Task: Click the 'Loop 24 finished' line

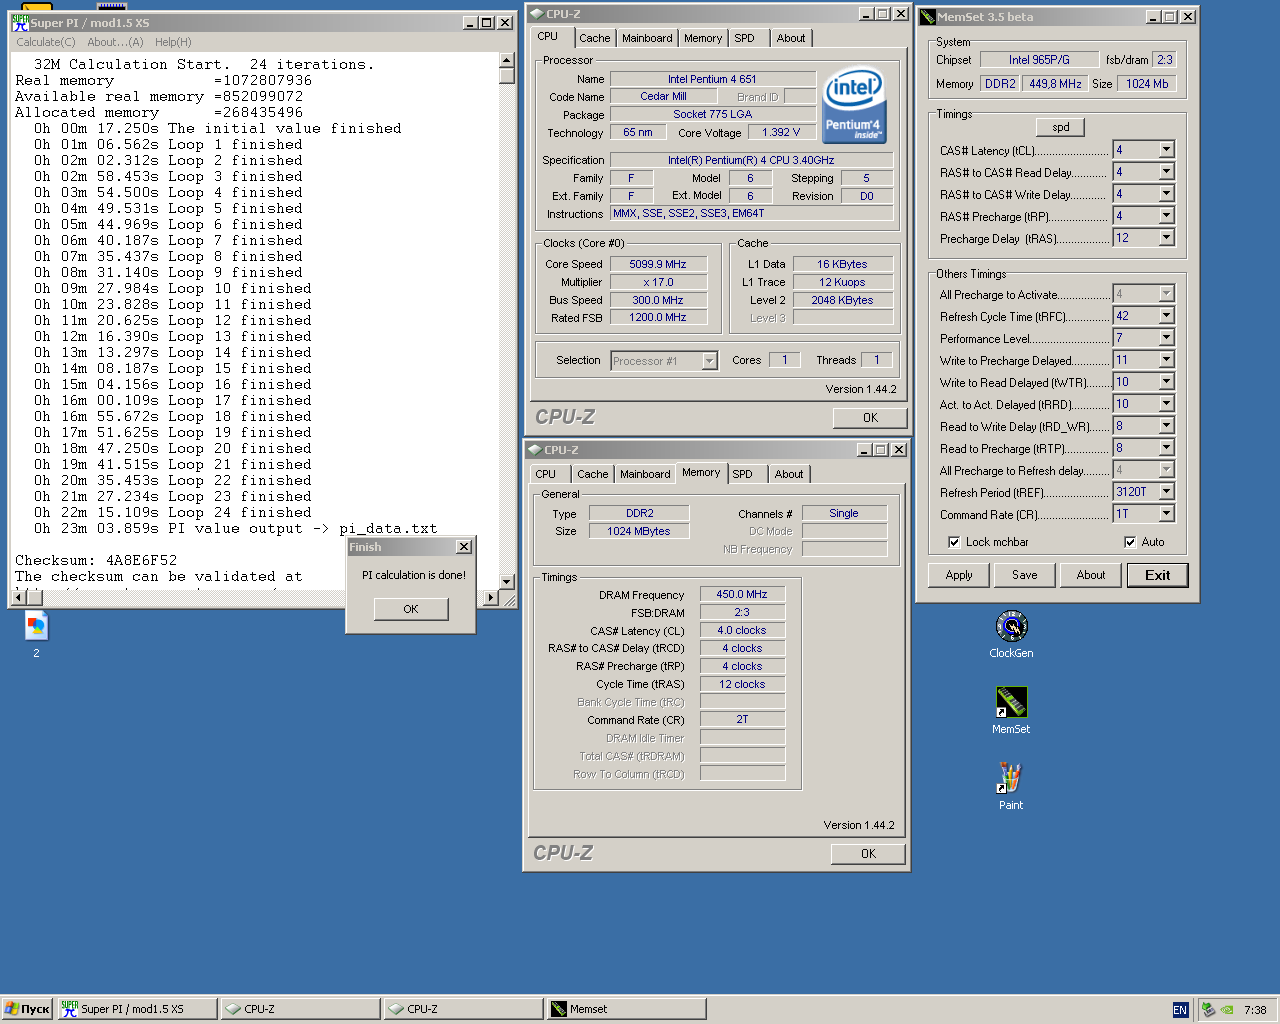Action: (173, 513)
